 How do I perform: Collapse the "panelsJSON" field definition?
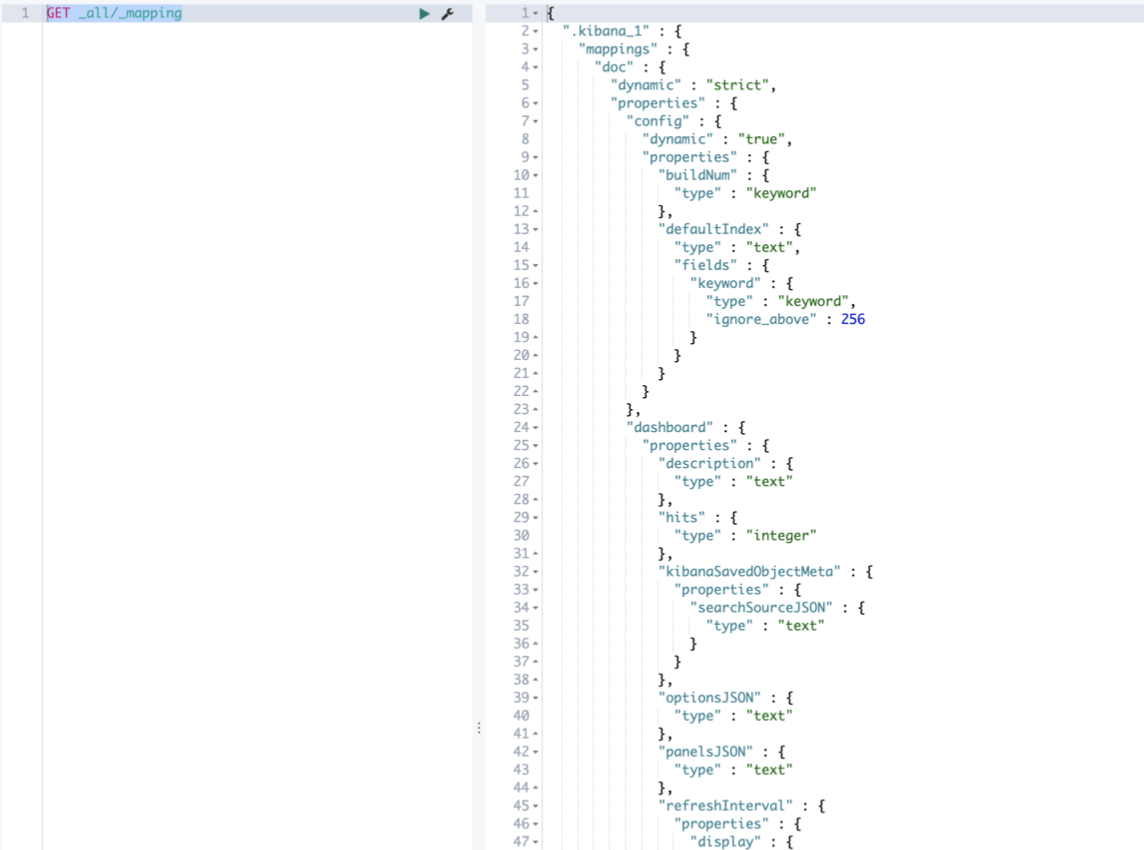[534, 751]
